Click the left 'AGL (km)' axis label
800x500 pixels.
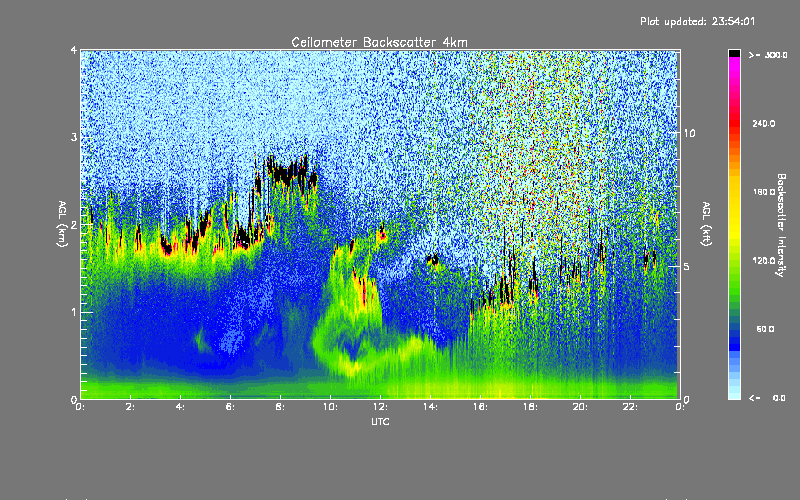coord(62,224)
